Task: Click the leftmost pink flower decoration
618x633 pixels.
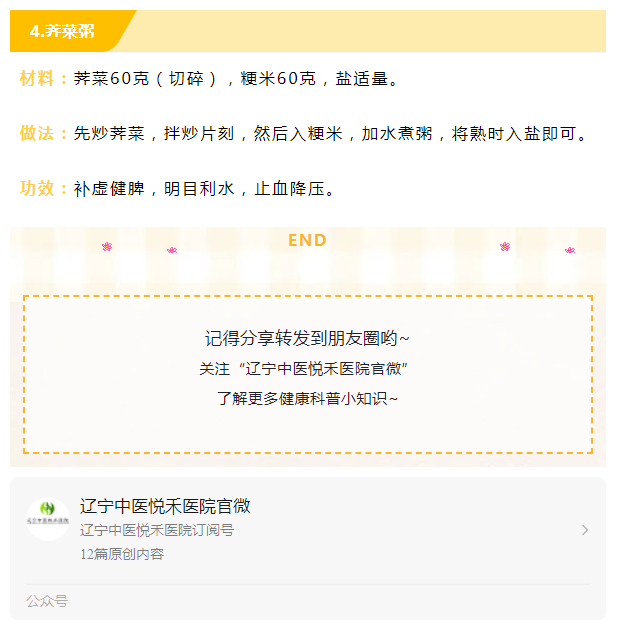Action: 107,246
